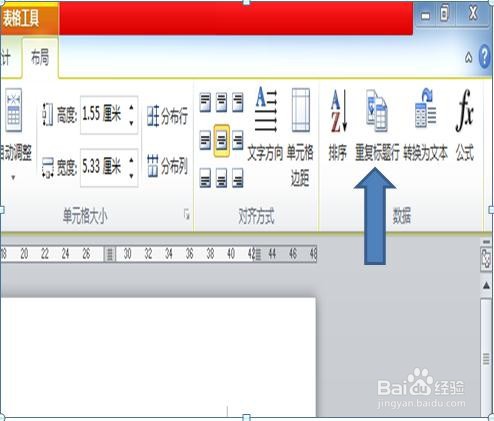Align cell text bottom right
The height and width of the screenshot is (421, 494).
point(237,178)
